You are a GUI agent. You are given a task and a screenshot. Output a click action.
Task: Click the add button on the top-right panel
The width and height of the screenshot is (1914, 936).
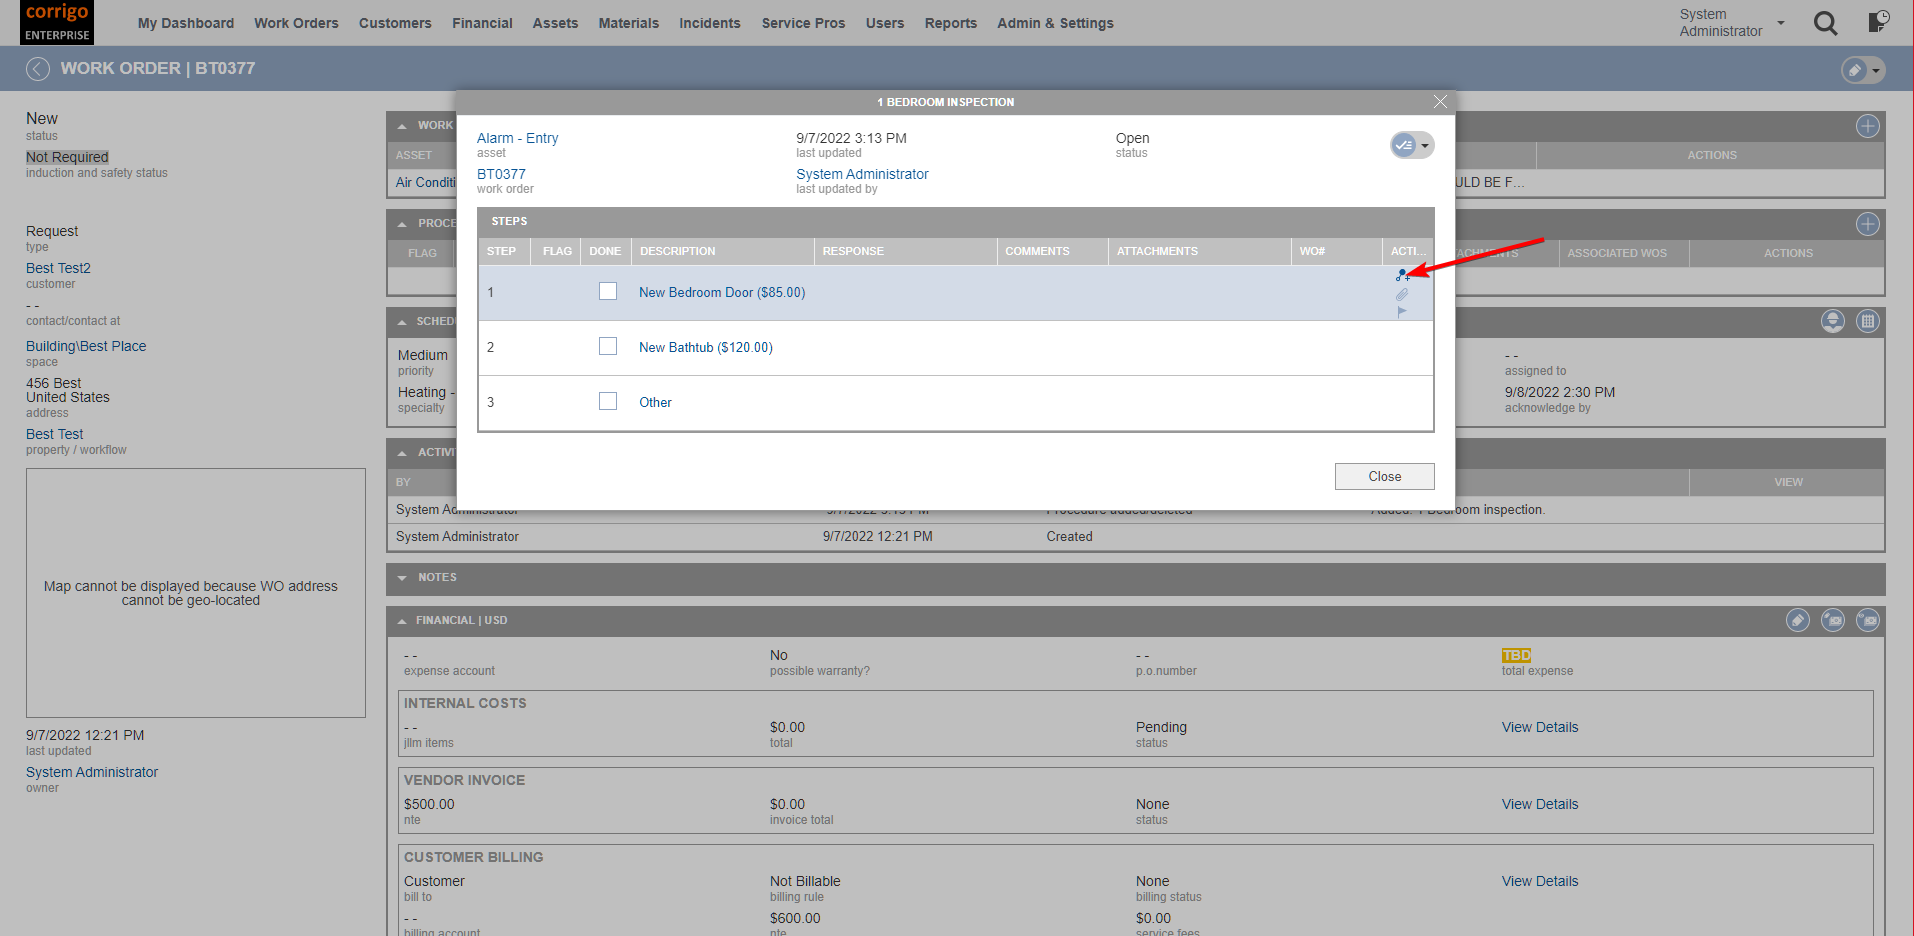click(1868, 126)
